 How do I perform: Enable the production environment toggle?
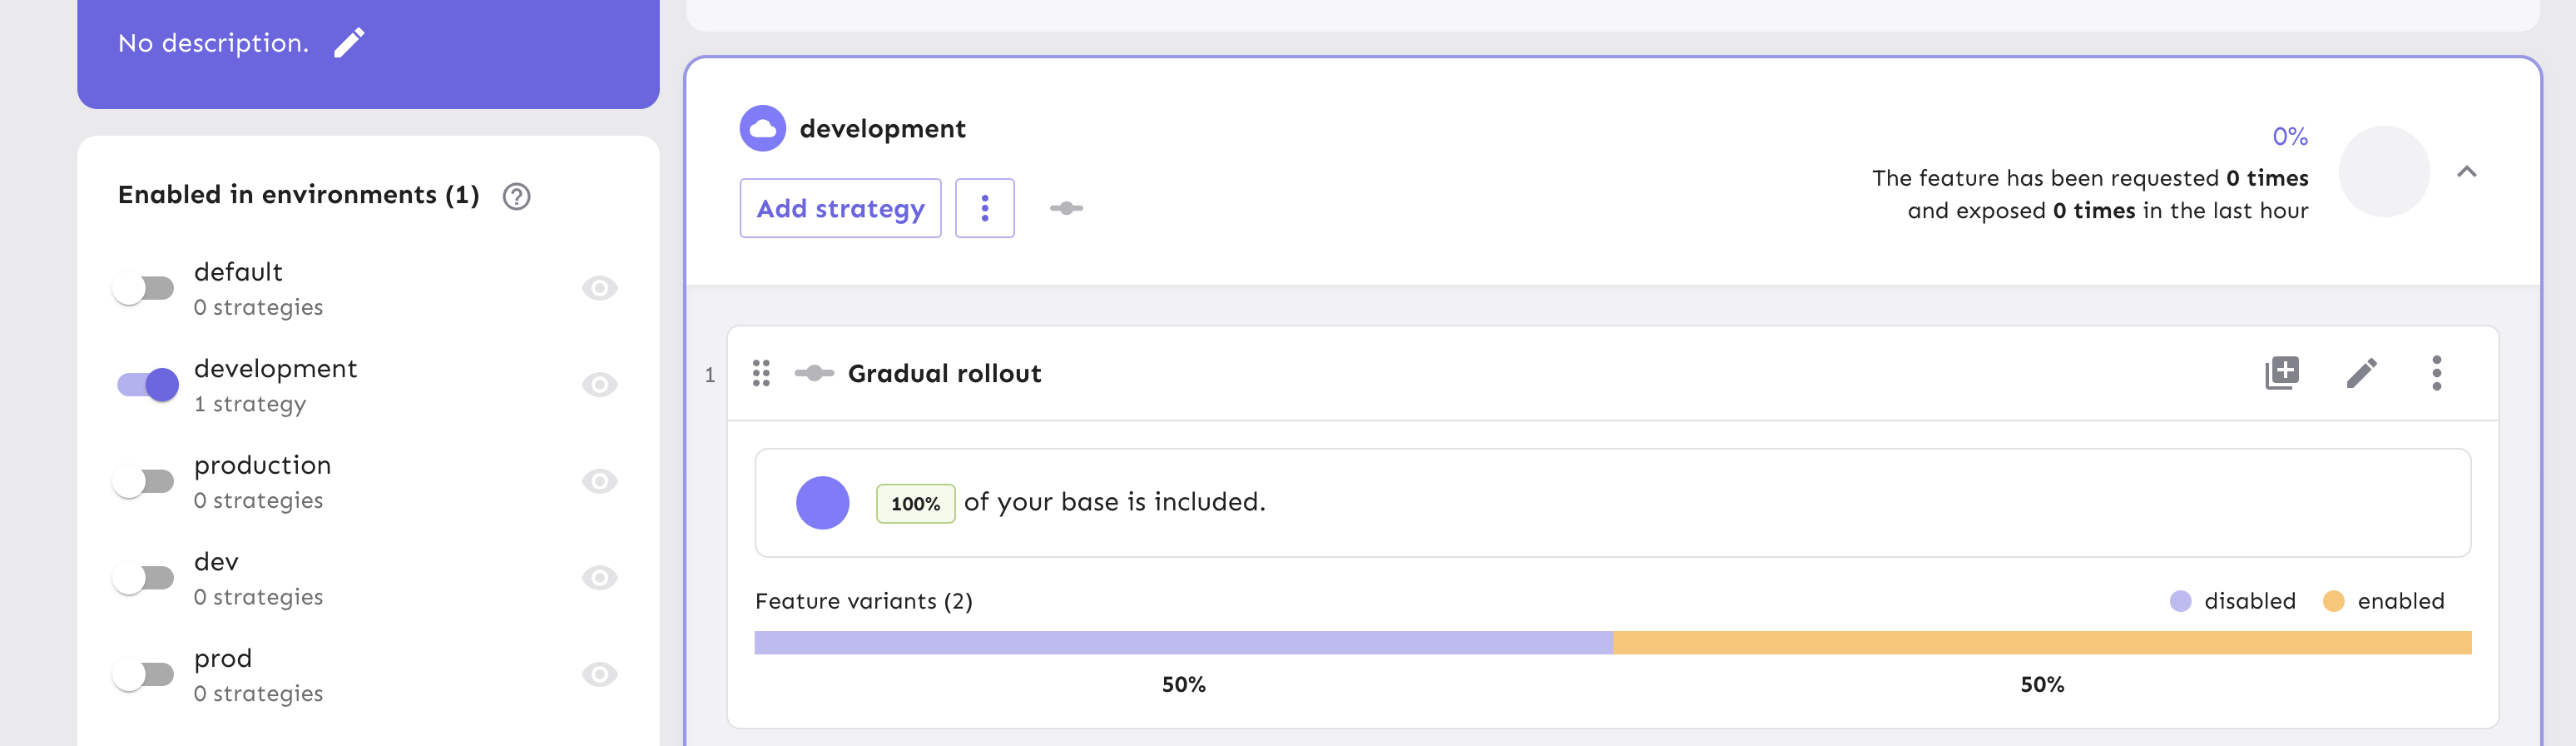[146, 481]
